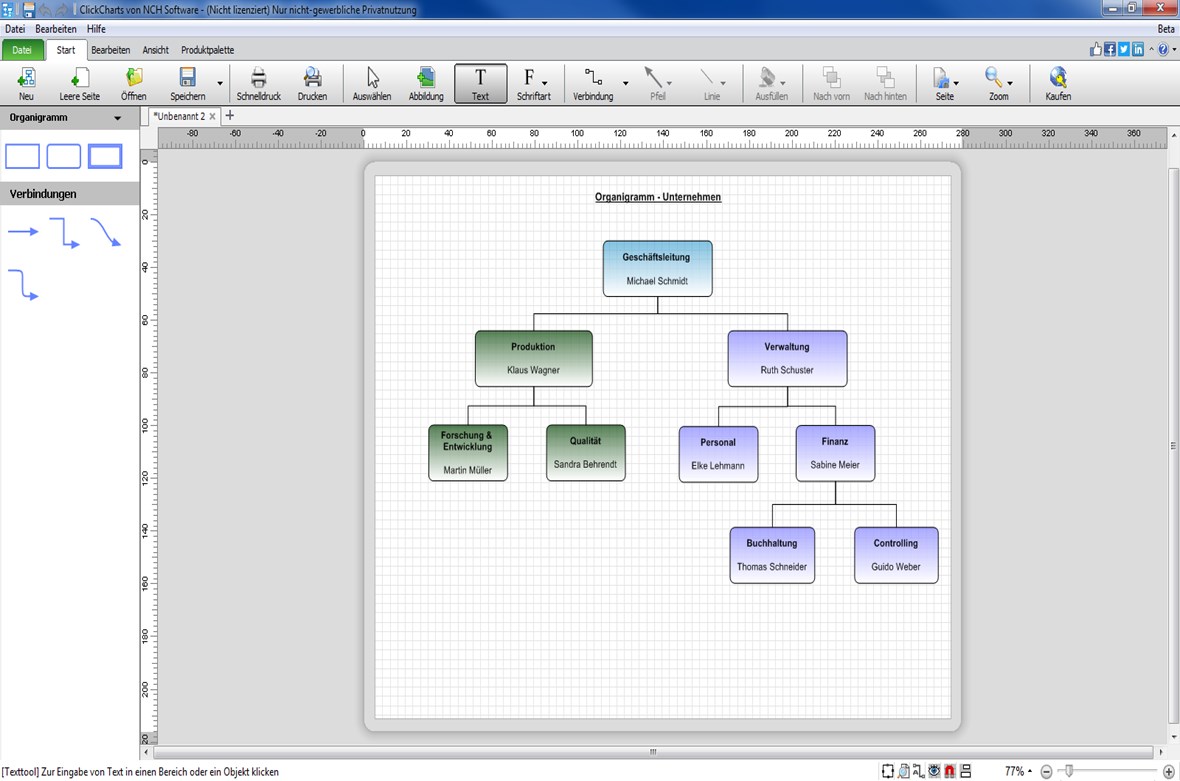Select the curved arrow connector
Screen dimensions: 1180x781
tap(105, 232)
